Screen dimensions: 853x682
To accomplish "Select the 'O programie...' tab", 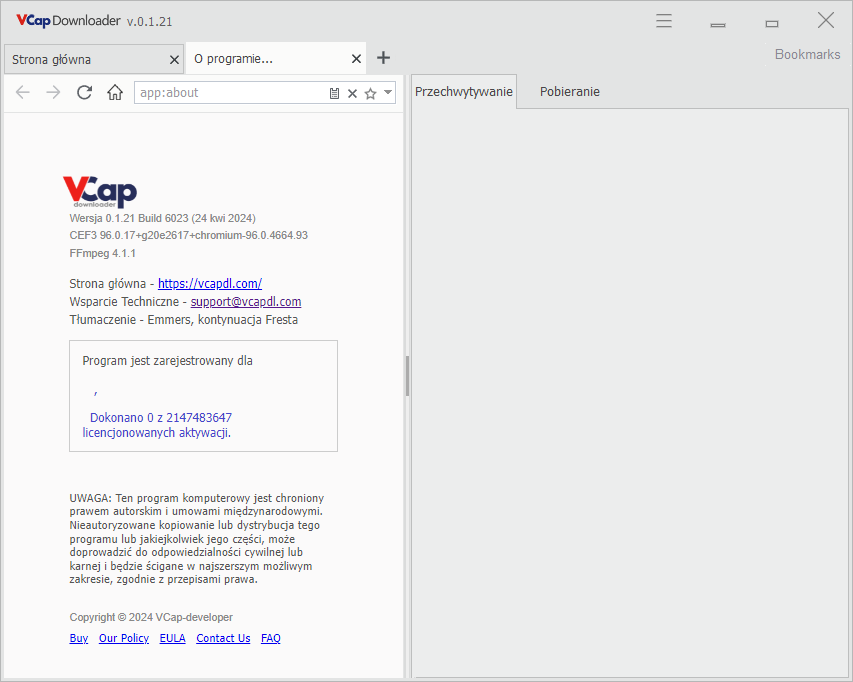I will 275,59.
